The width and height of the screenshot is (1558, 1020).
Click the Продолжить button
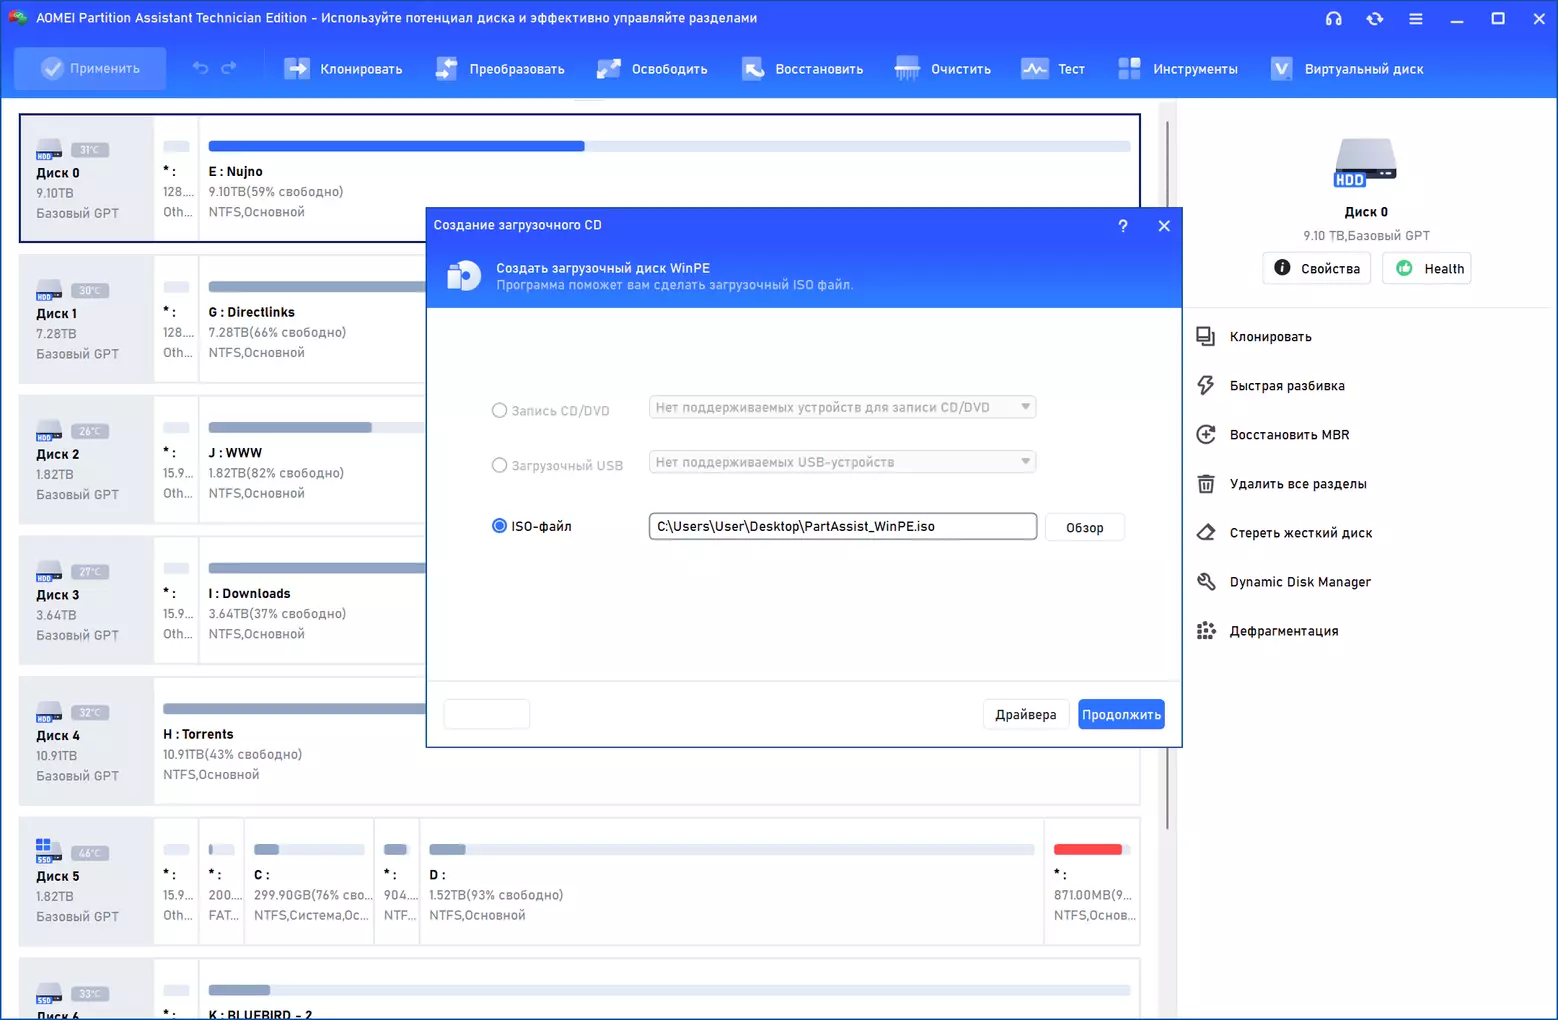point(1121,714)
